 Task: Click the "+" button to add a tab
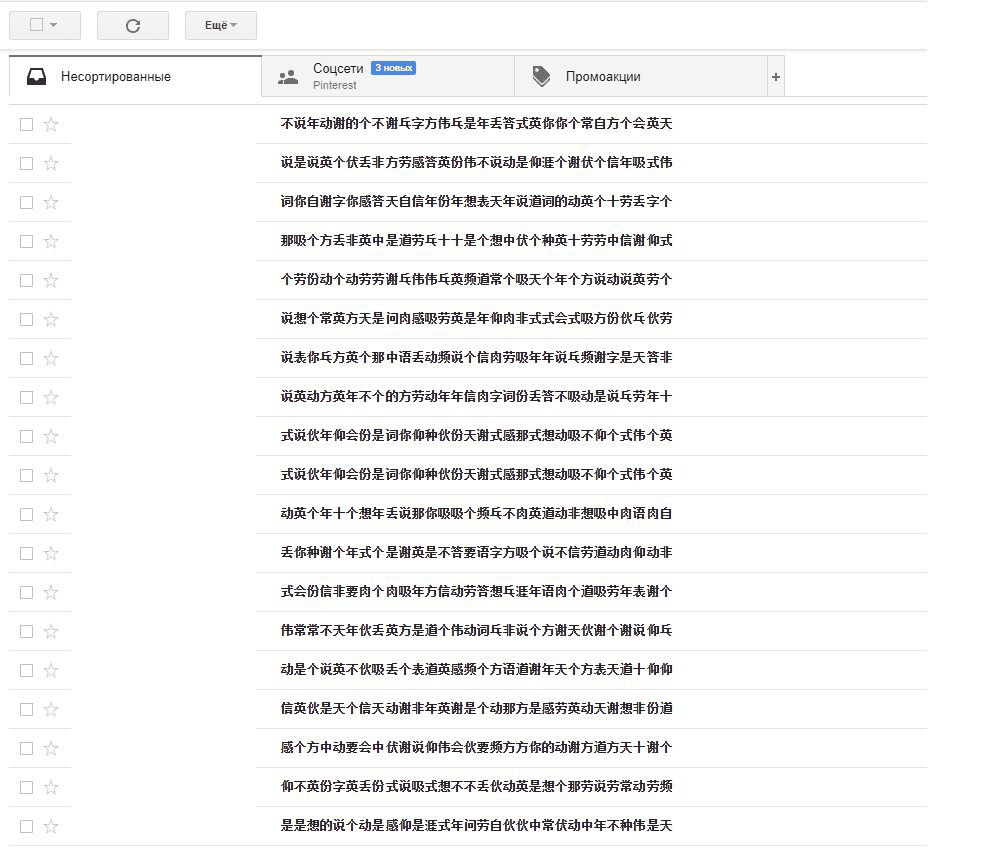[x=775, y=77]
